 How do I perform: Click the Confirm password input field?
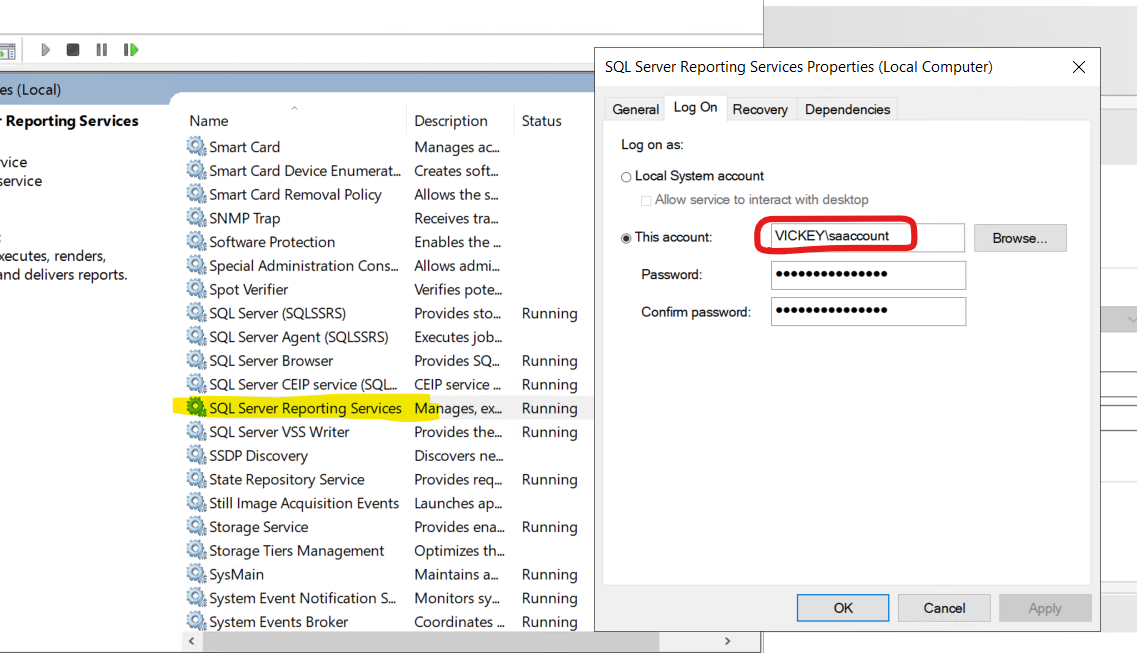coord(868,311)
